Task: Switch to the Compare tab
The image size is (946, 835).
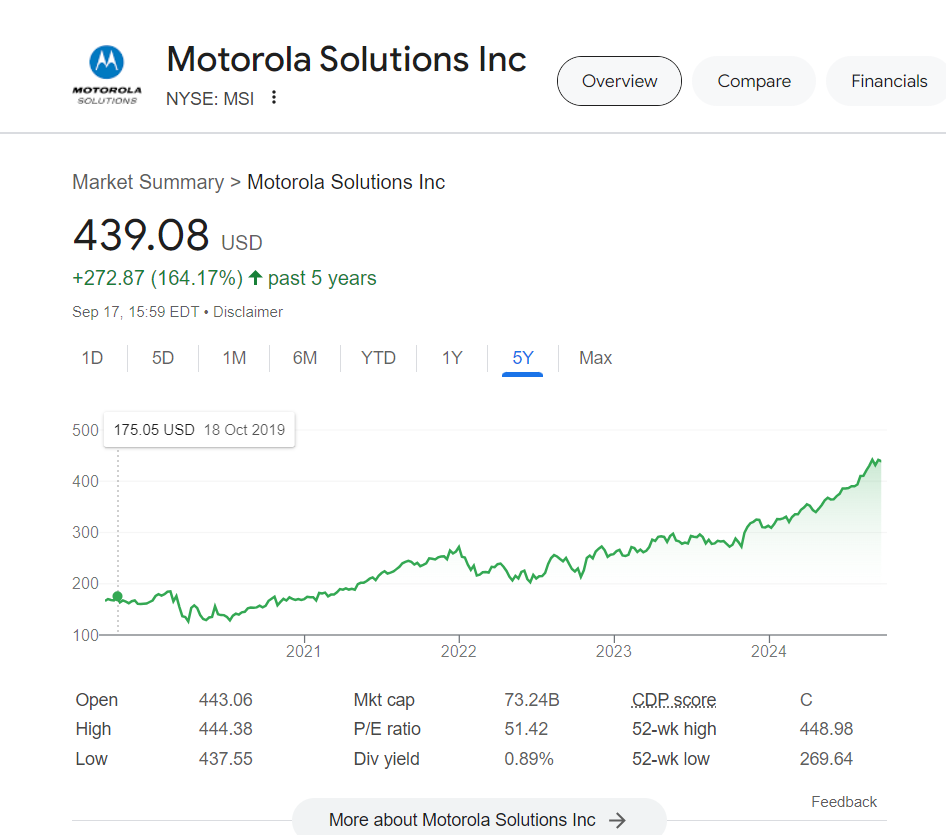Action: 753,81
